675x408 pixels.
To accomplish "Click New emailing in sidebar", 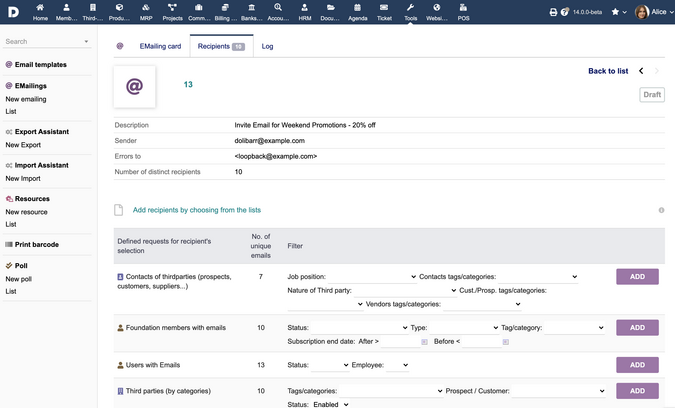I will click(26, 99).
